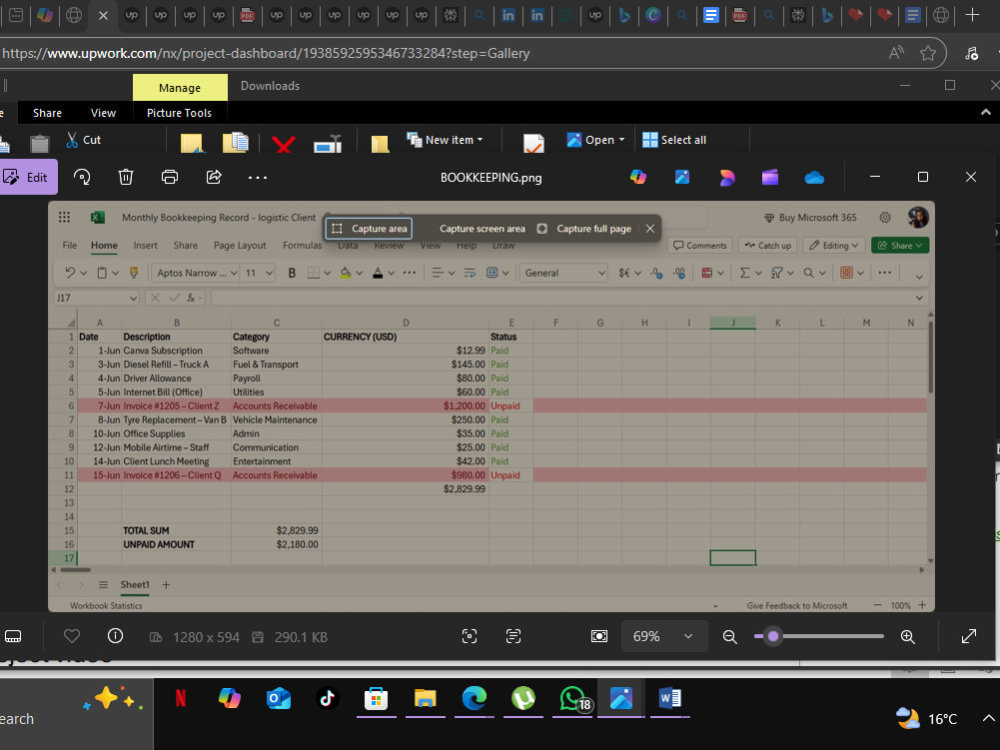
Task: Open a new browser tab with plus
Action: pyautogui.click(x=972, y=15)
